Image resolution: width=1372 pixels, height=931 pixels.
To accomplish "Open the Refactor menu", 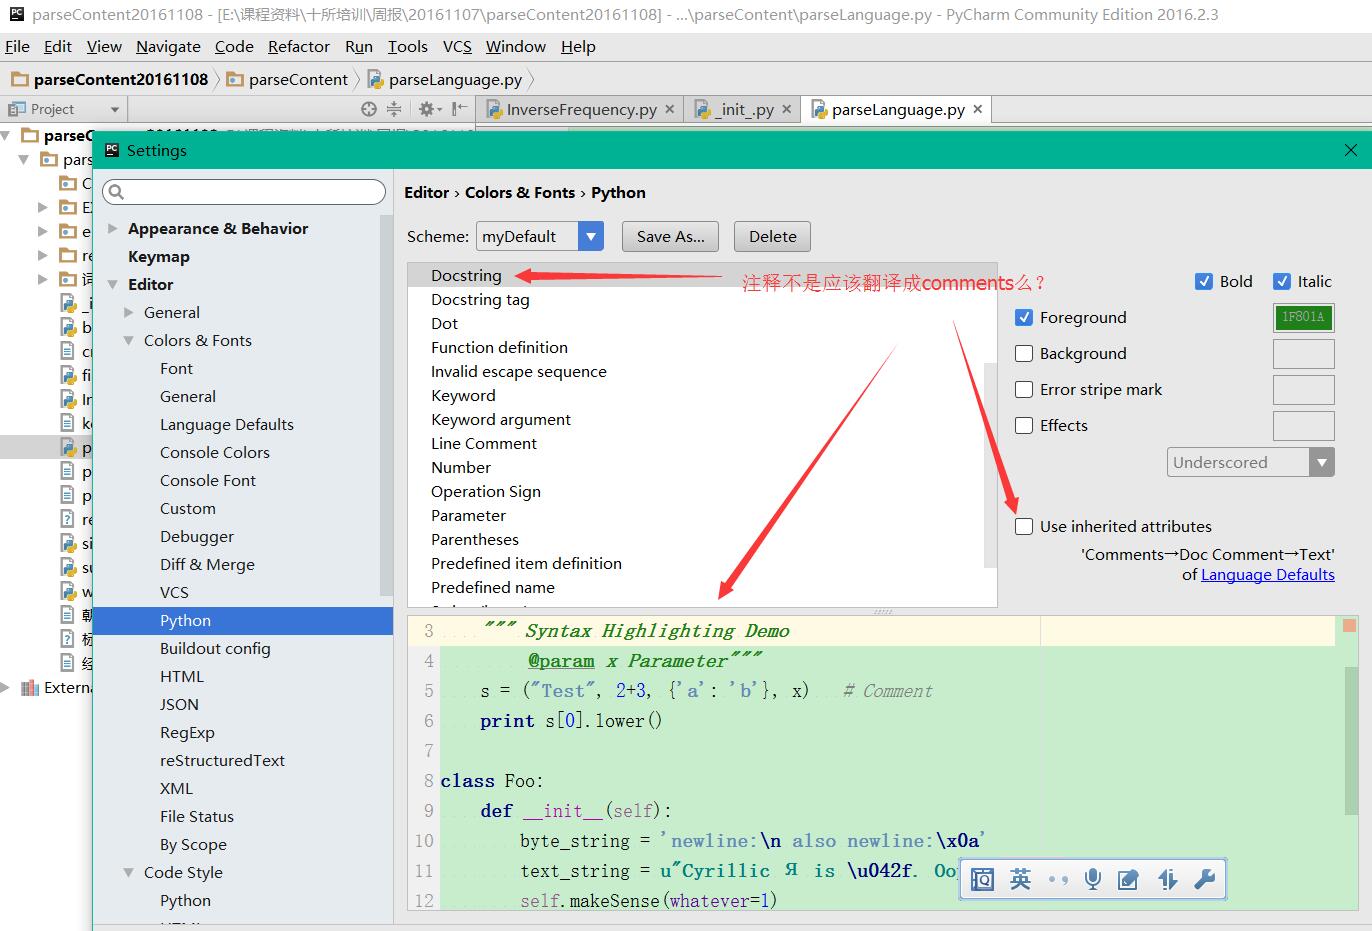I will 298,47.
